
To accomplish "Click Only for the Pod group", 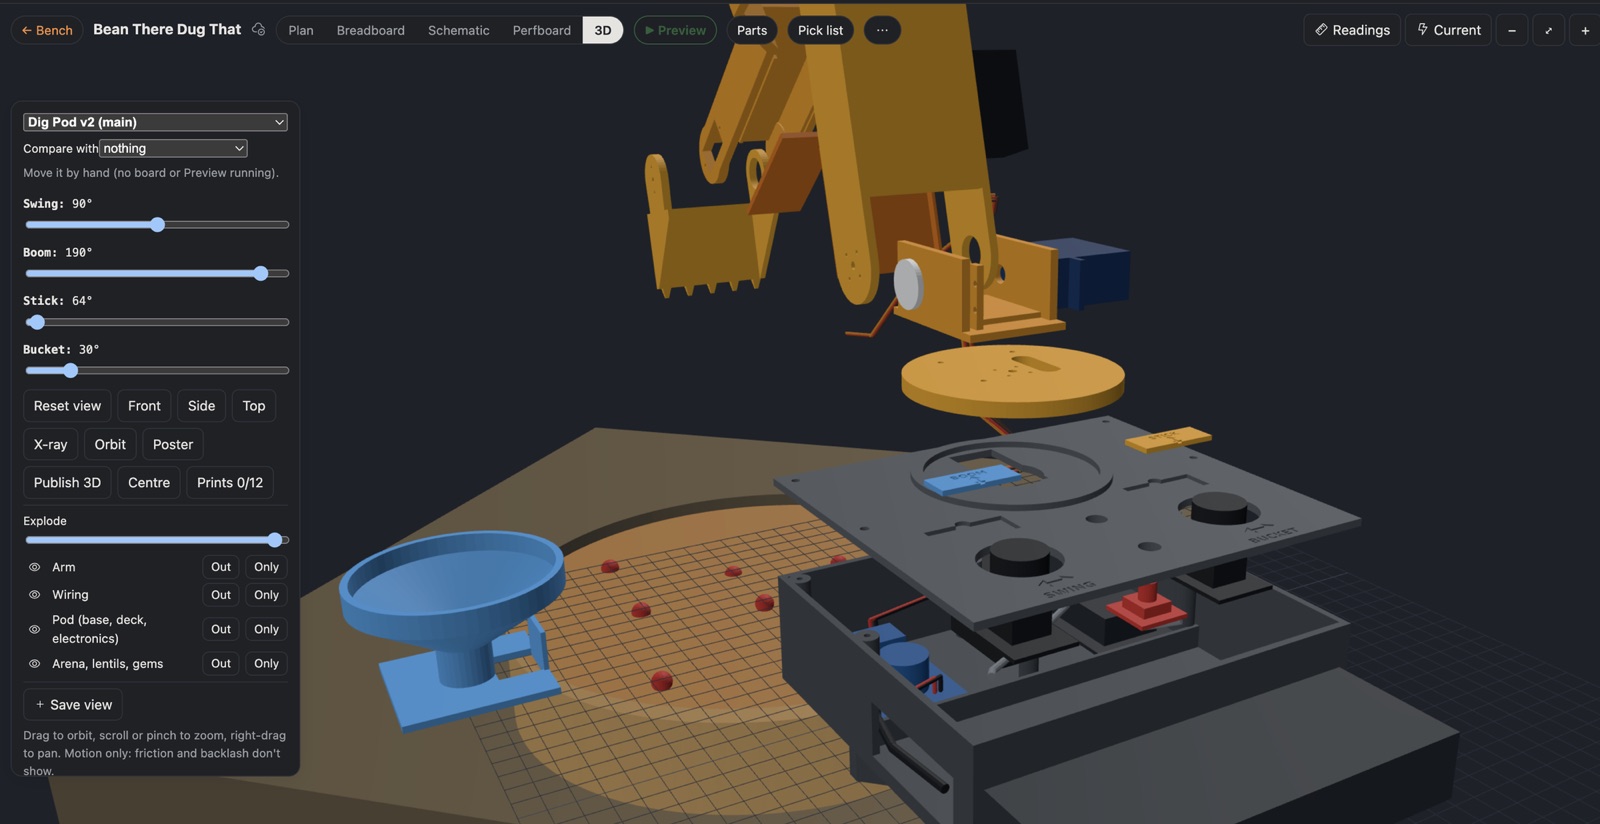I will [x=266, y=629].
